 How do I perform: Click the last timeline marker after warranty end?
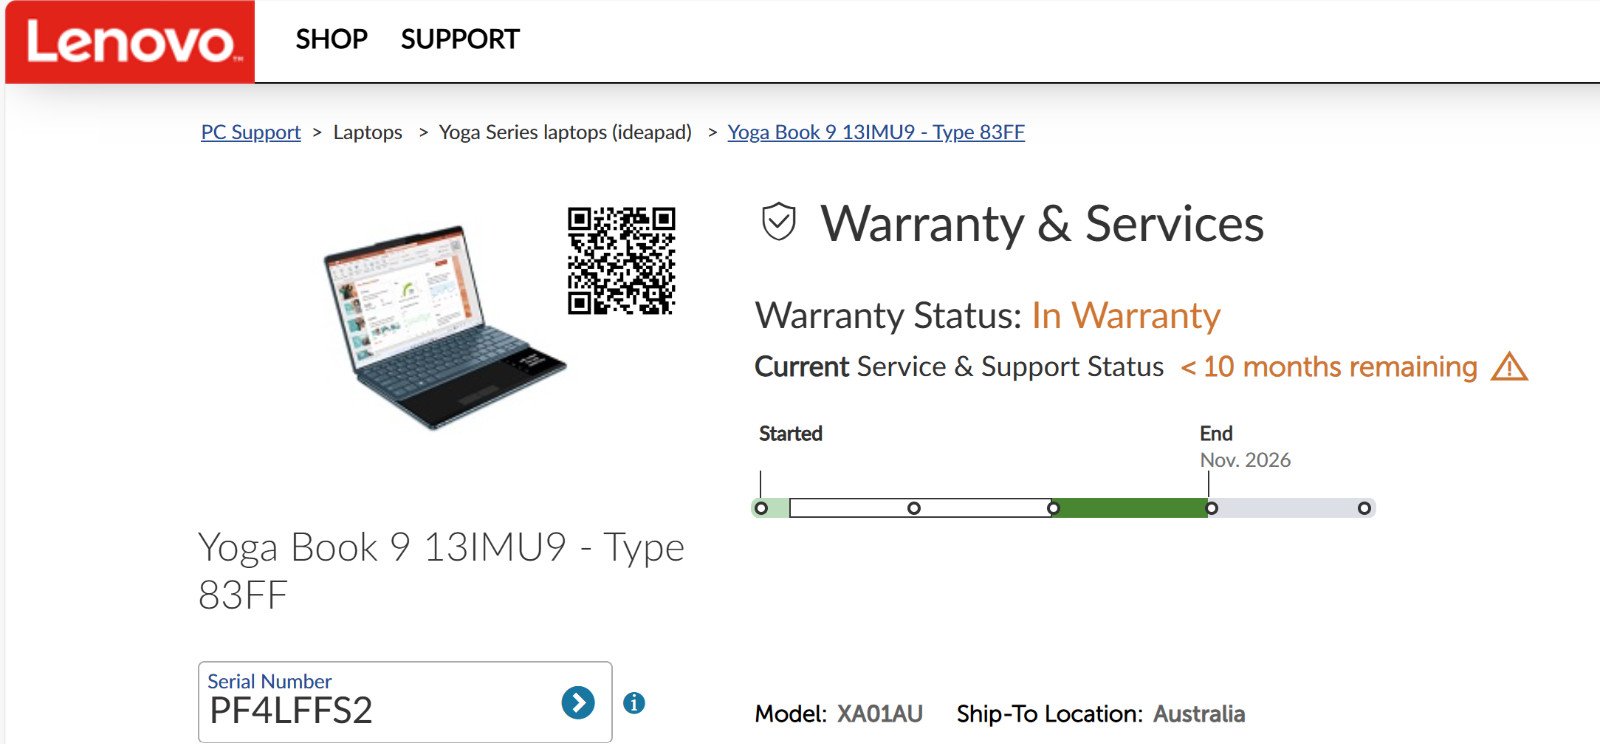(x=1364, y=508)
